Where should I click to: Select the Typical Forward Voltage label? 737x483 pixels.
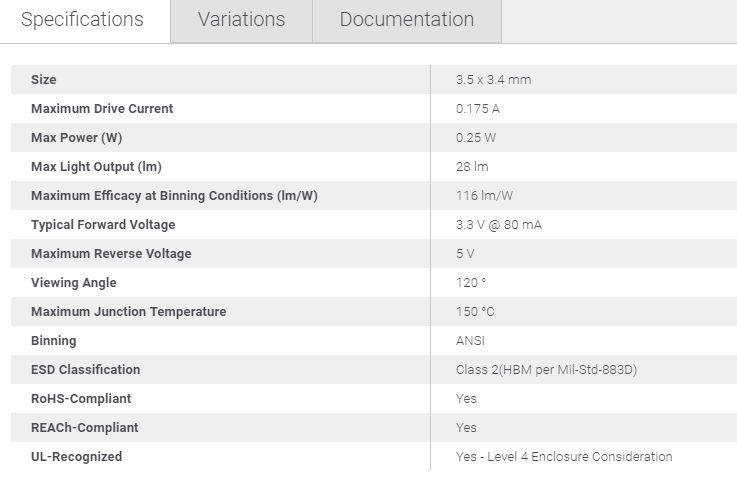[103, 225]
